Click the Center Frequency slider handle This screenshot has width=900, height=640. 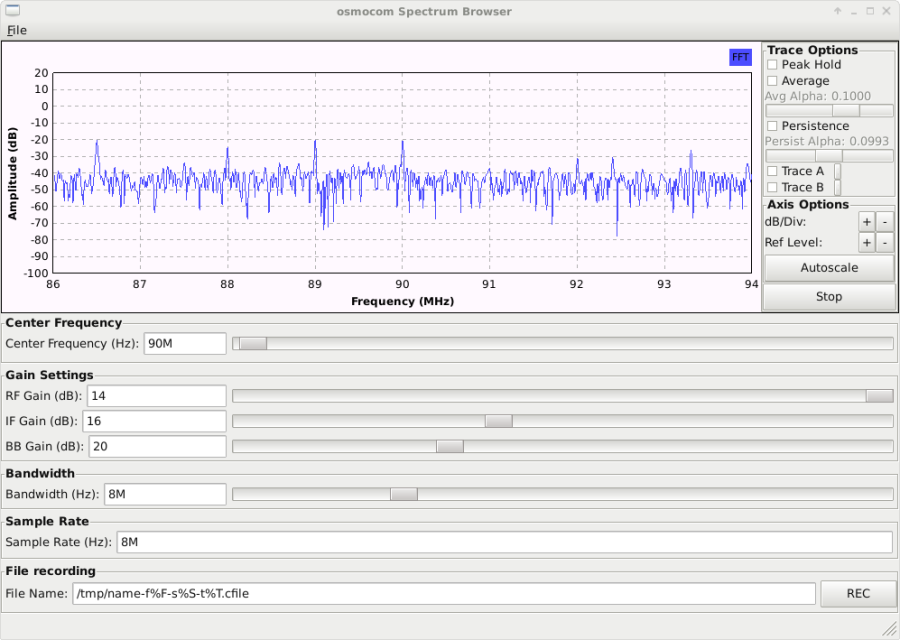click(x=253, y=343)
